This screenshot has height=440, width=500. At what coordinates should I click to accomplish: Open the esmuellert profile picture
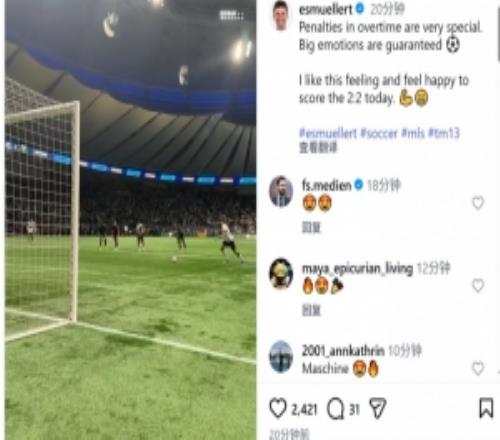pos(281,15)
